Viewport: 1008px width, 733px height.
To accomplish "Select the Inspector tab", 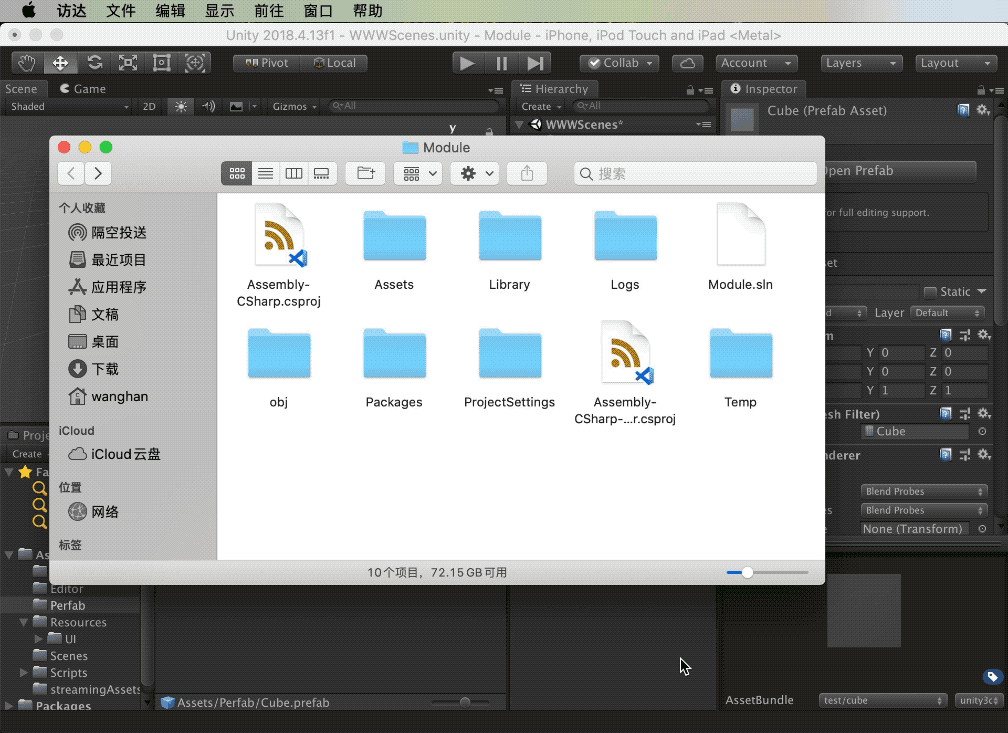I will [x=764, y=89].
